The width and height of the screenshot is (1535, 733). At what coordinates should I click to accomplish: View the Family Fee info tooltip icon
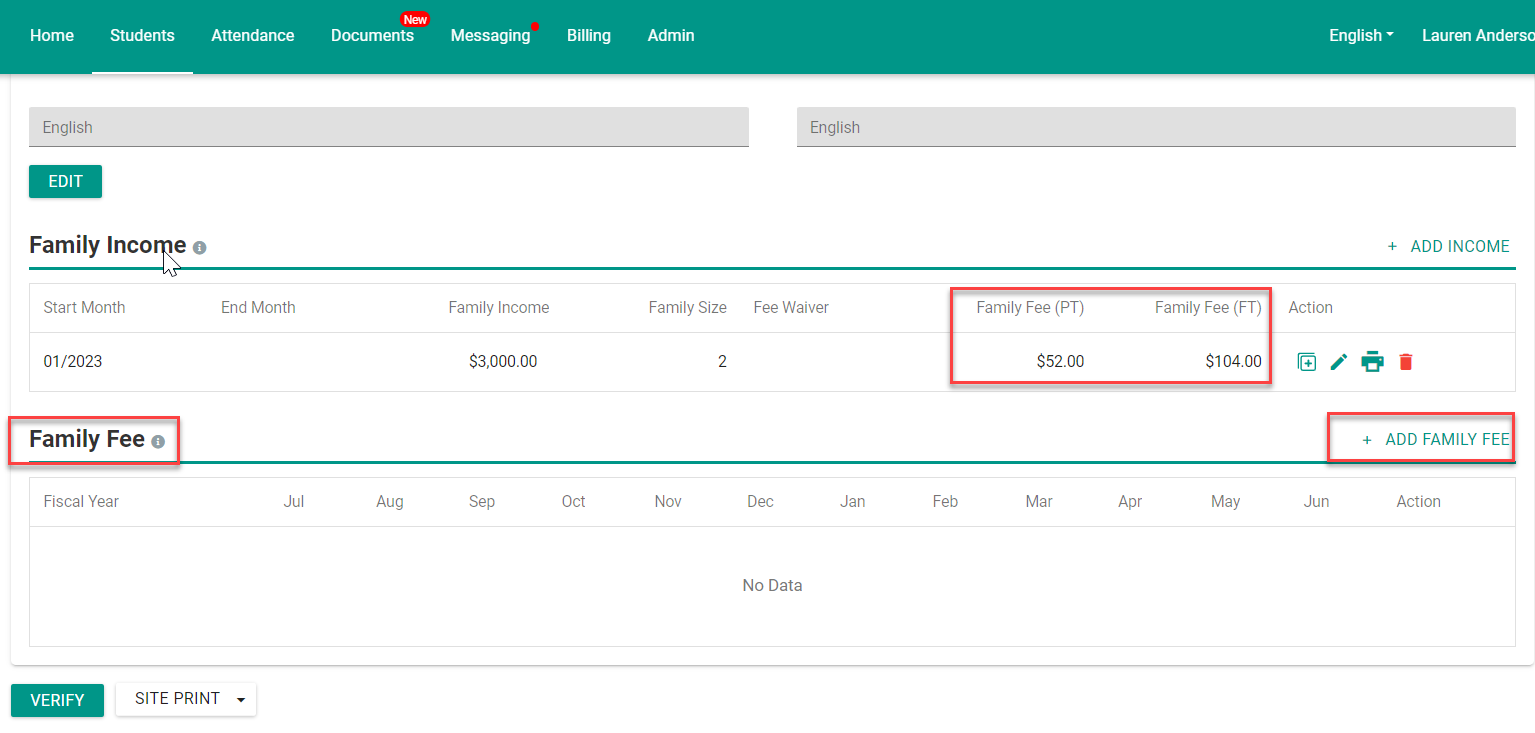tap(158, 441)
